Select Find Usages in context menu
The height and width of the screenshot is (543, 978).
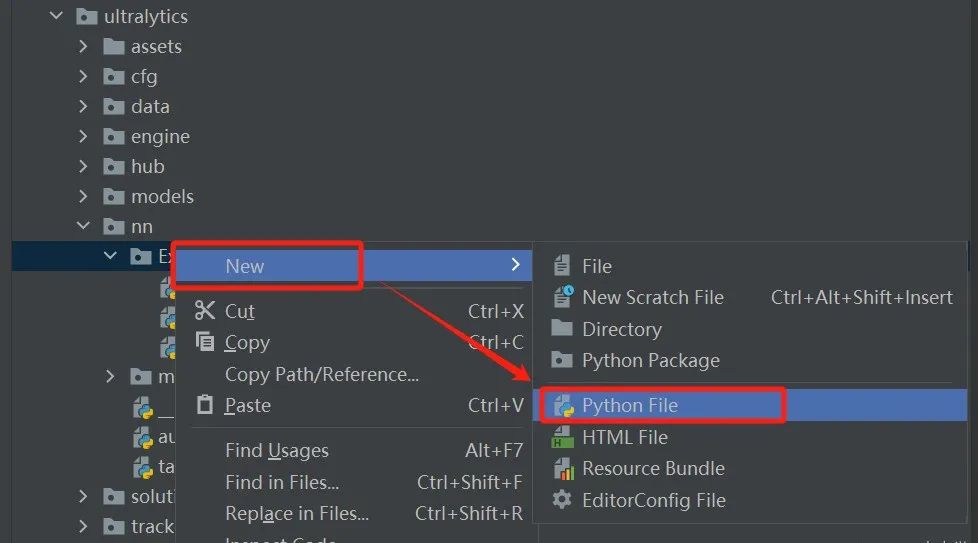(x=276, y=450)
